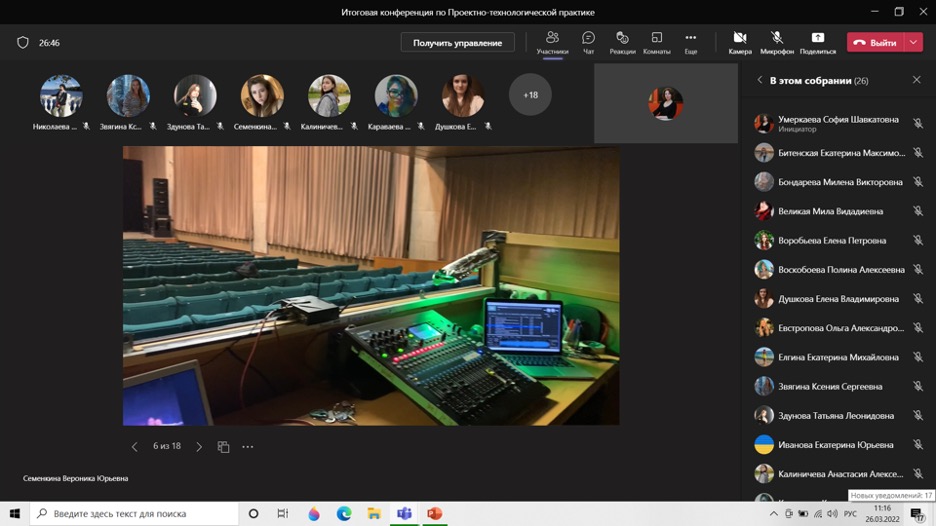
Task: Go to the next slide
Action: point(199,447)
